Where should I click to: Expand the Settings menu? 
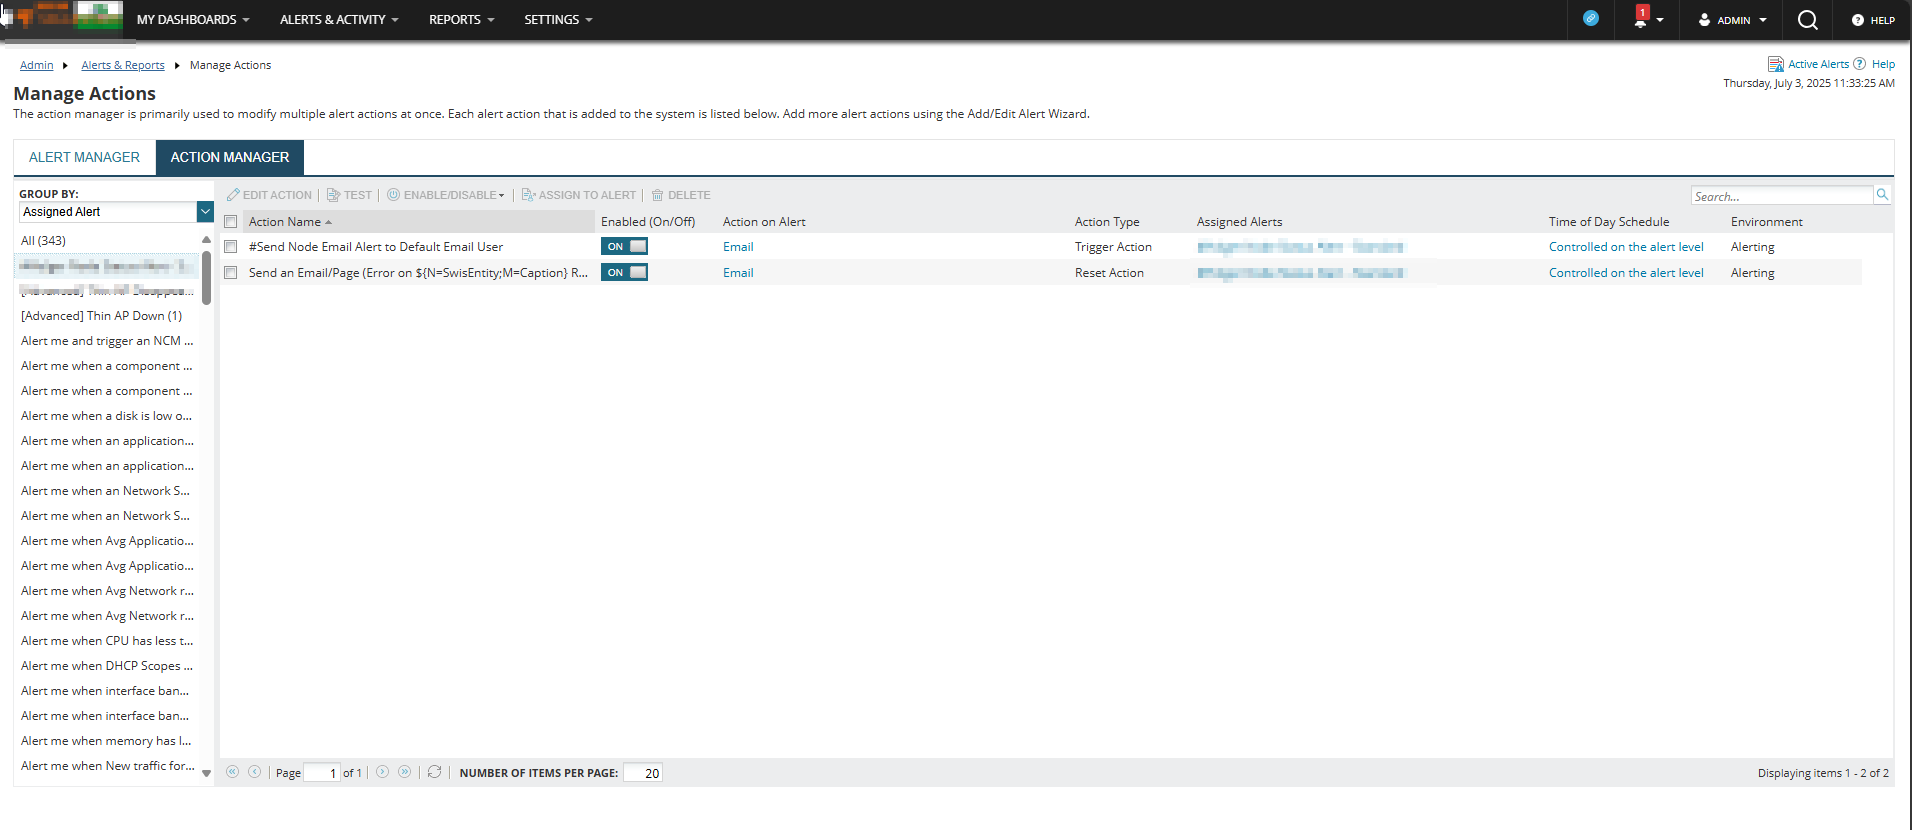[558, 20]
